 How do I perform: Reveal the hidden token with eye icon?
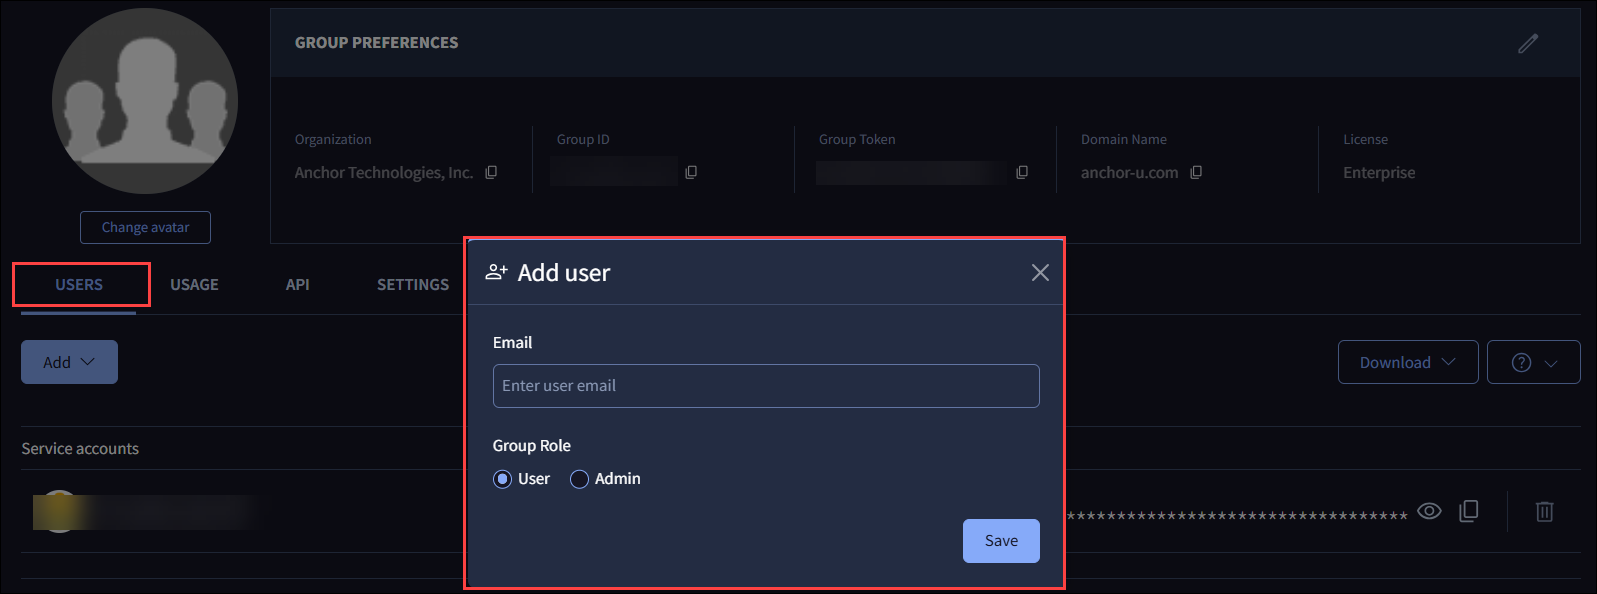click(x=1429, y=511)
